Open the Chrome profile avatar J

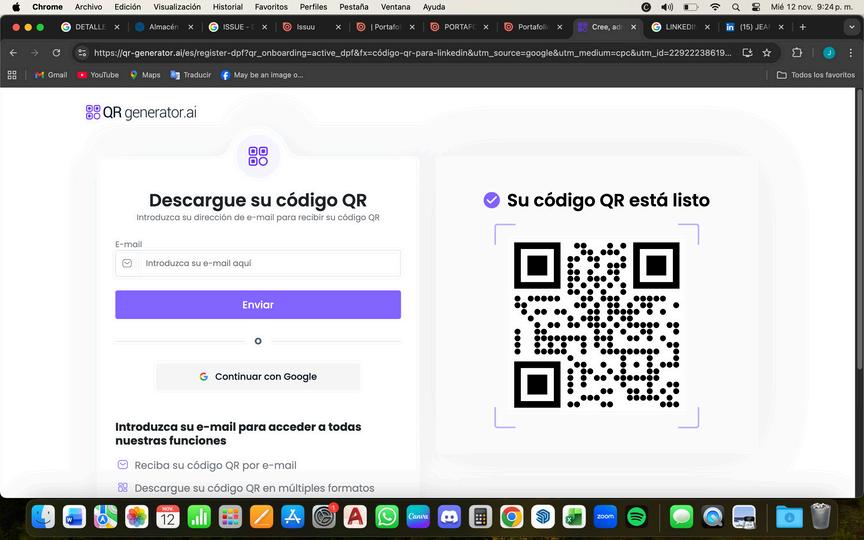point(829,53)
